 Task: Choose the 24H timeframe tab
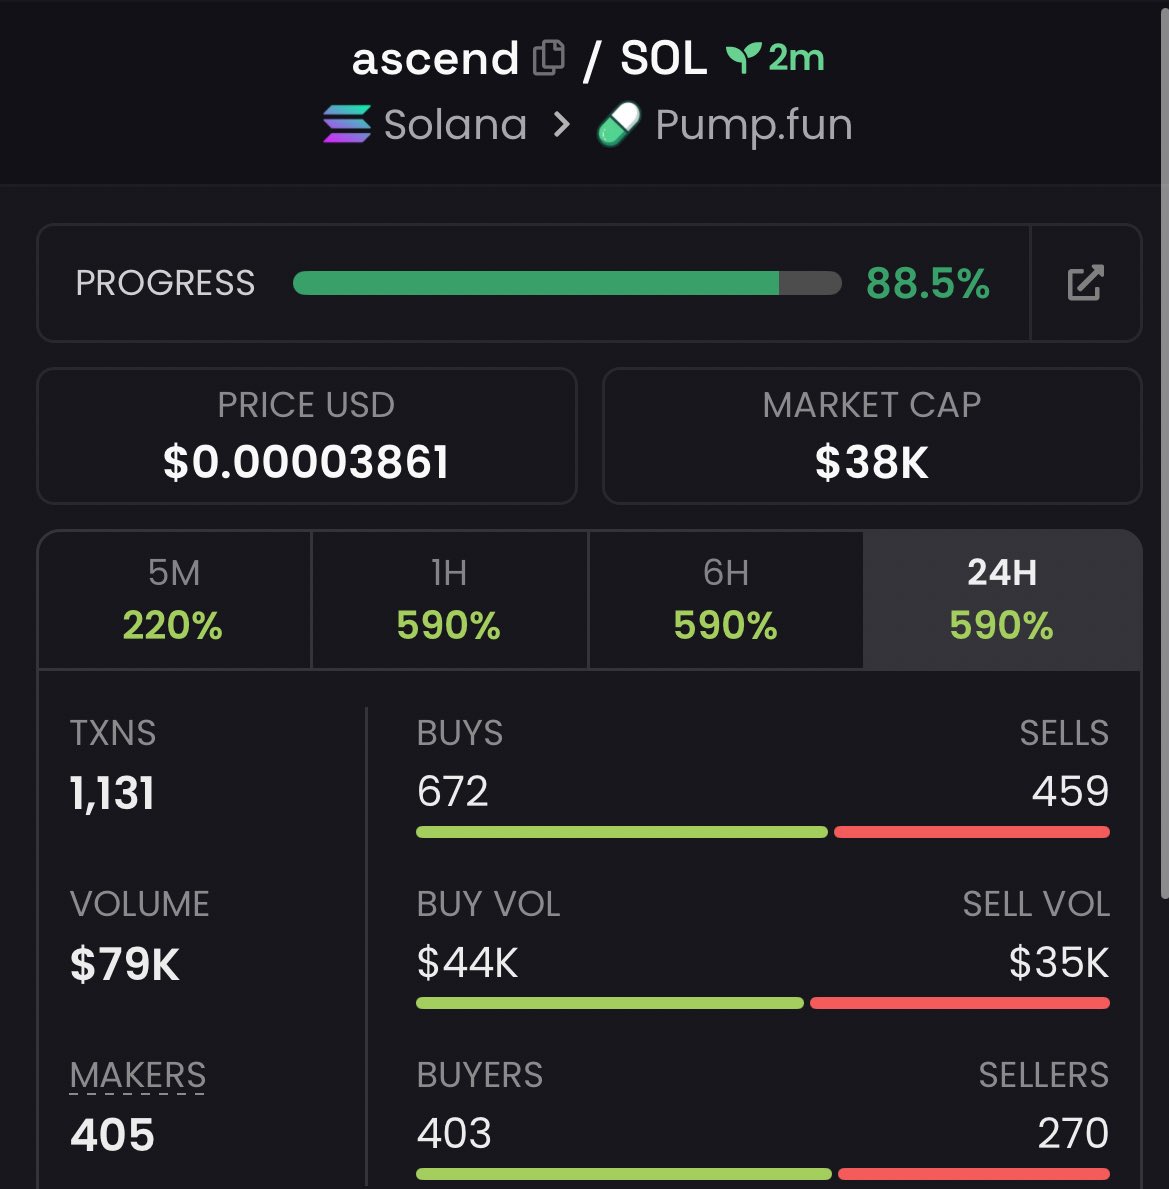(x=1001, y=599)
